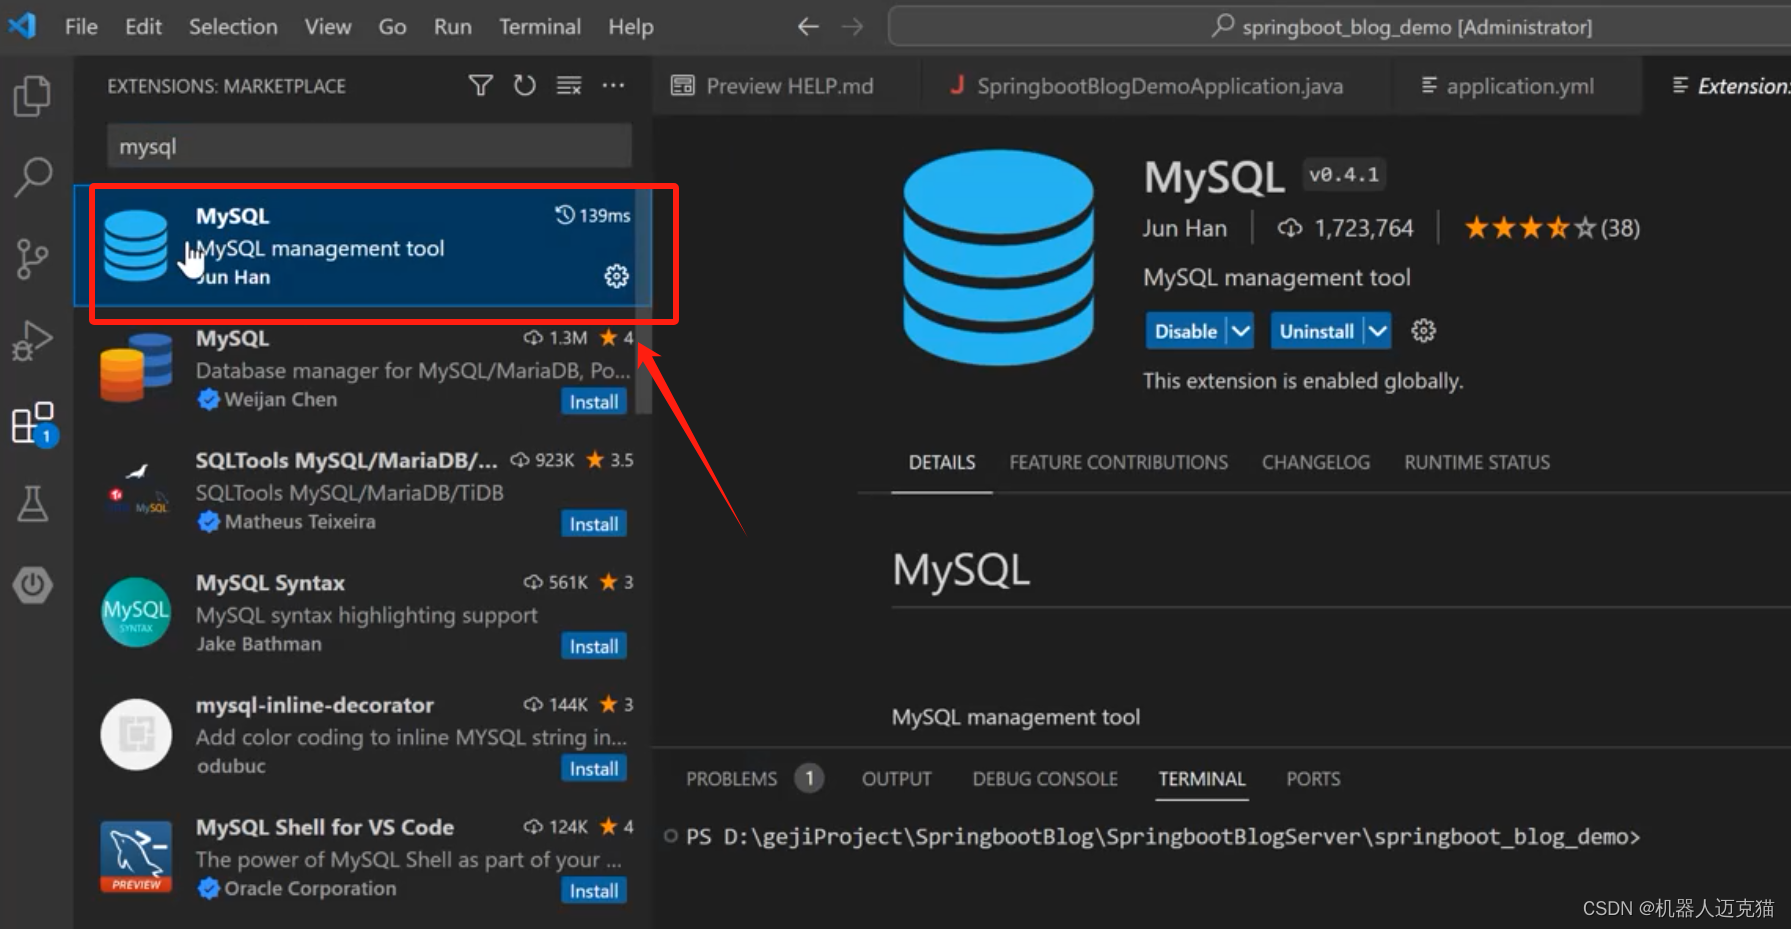Open the Terminal menu
This screenshot has width=1791, height=929.
tap(540, 27)
